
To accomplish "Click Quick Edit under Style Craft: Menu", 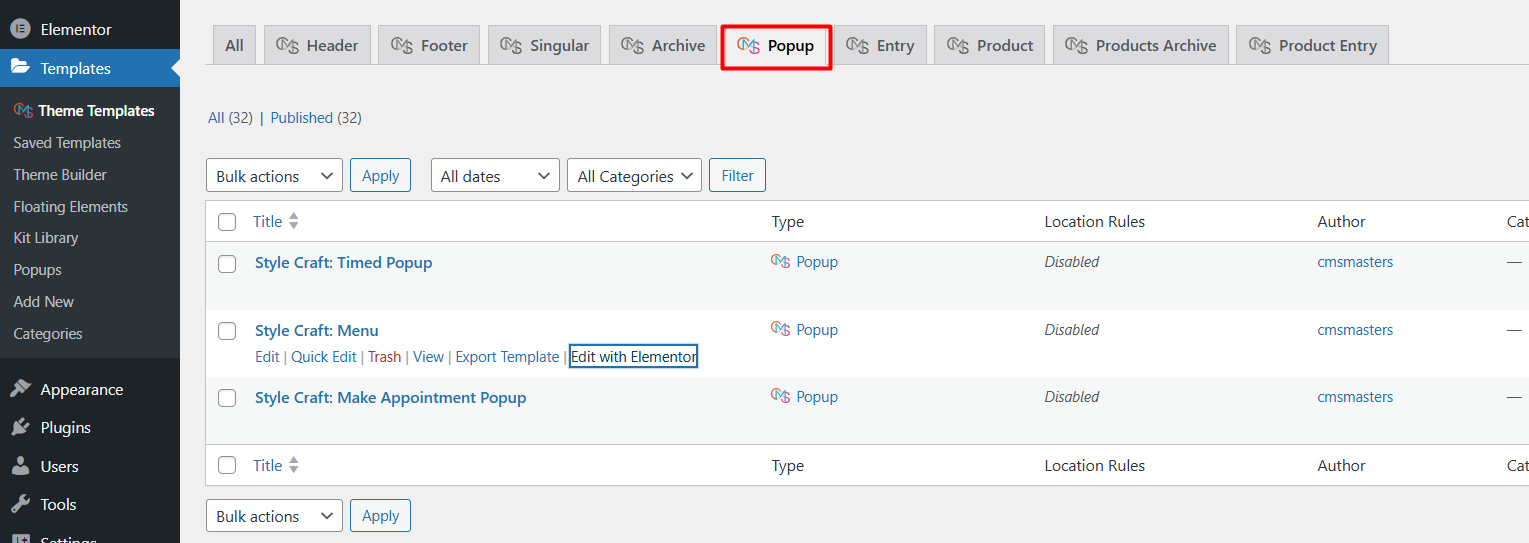I will coord(324,357).
